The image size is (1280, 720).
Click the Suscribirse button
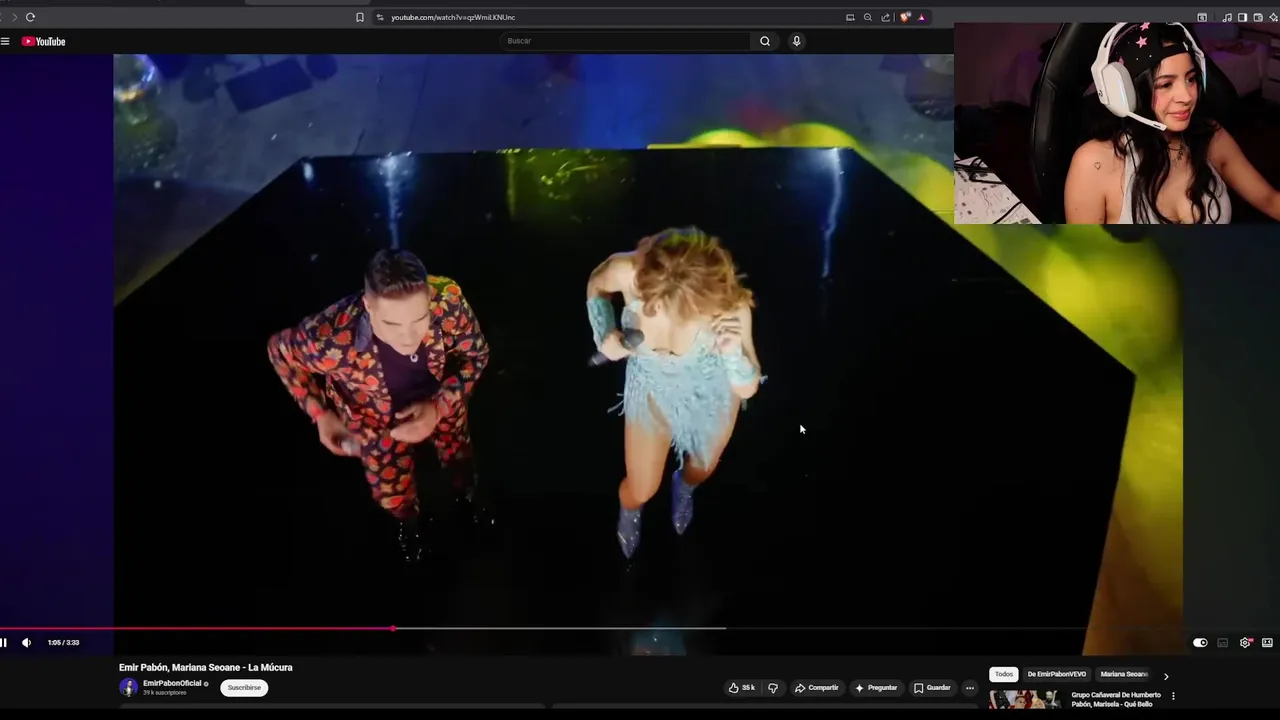tap(244, 688)
